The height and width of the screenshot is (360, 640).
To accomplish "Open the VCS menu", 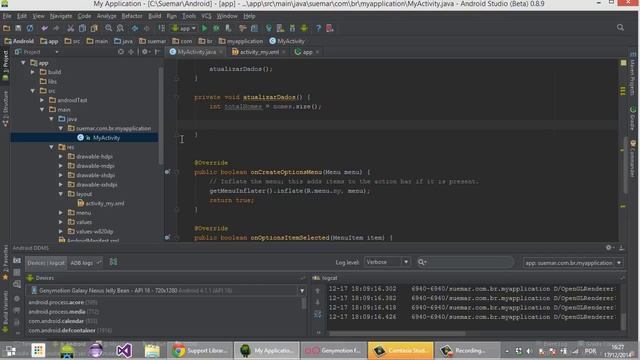I will [x=206, y=16].
